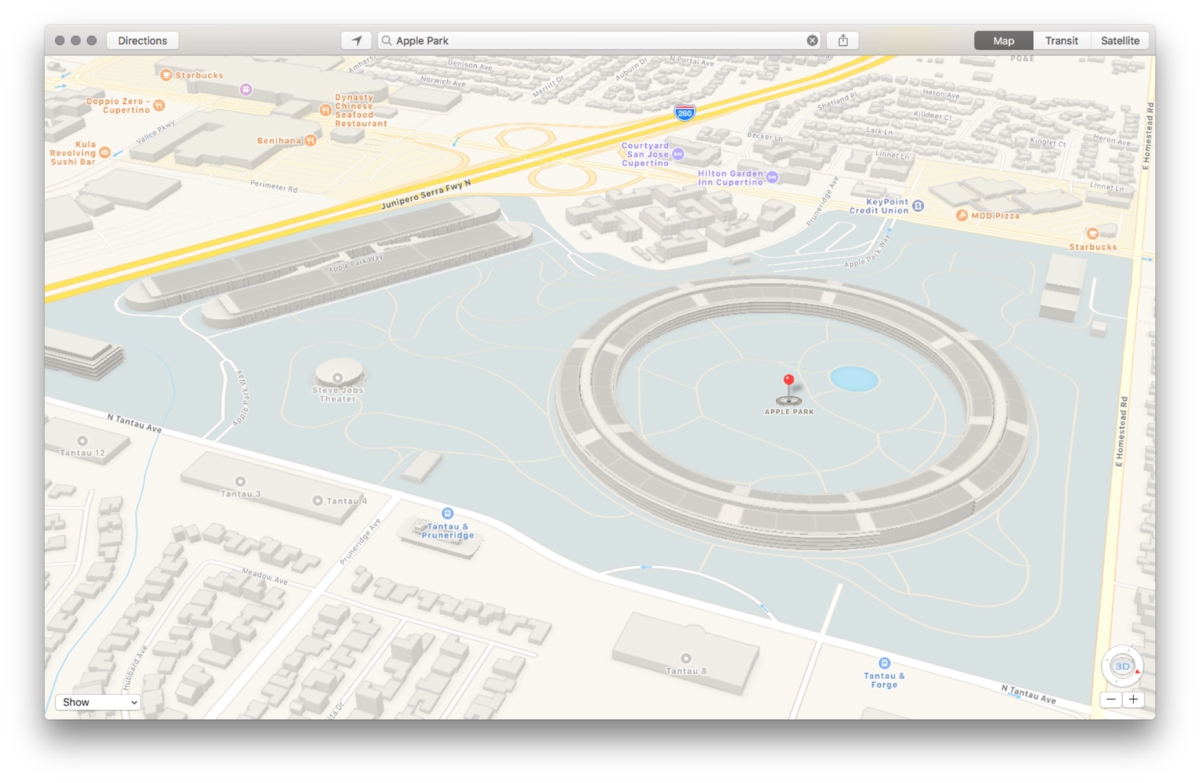This screenshot has width=1200, height=783.
Task: Select the Tantau 8 building marker
Action: (x=686, y=658)
